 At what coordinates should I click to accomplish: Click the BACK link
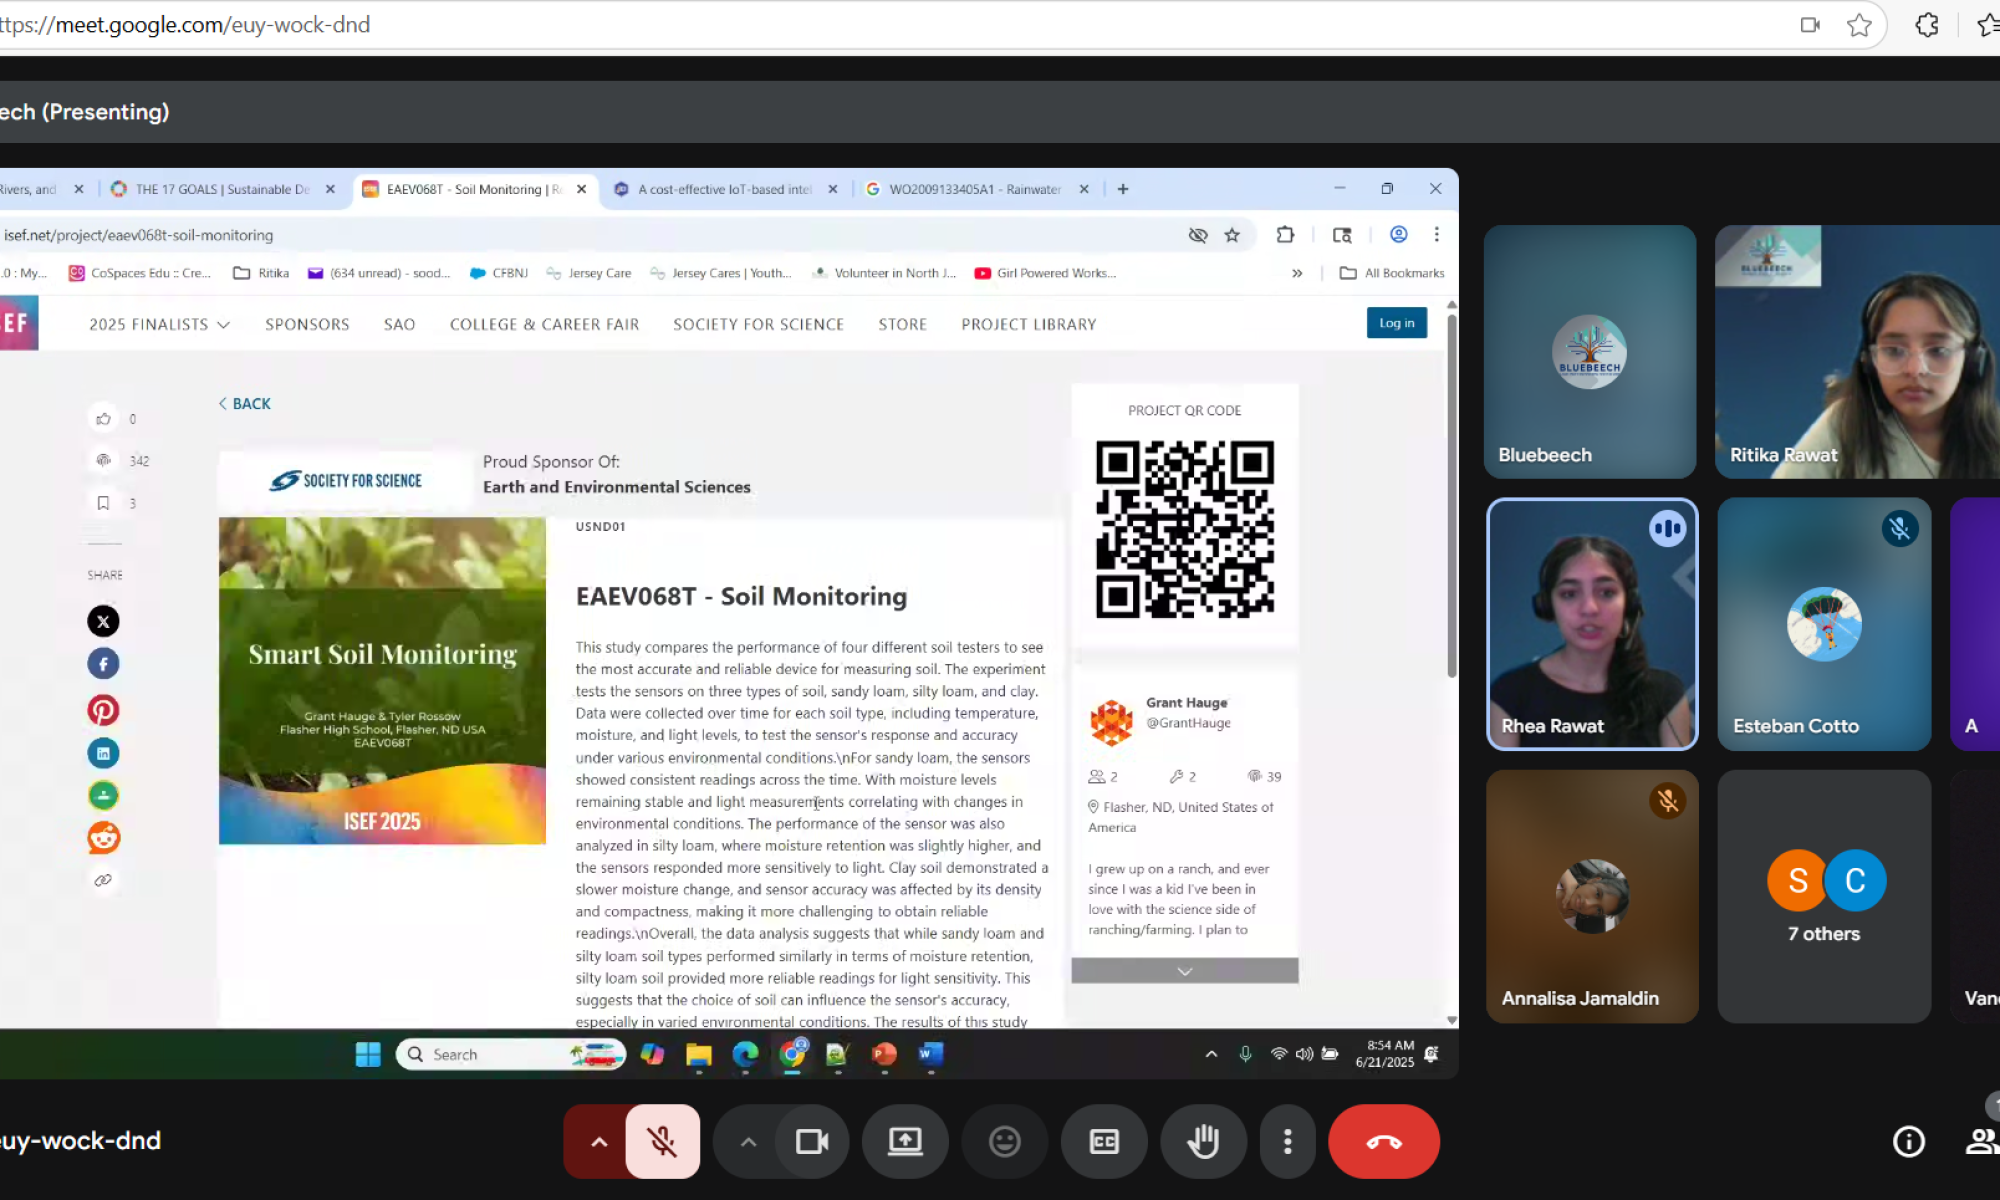pyautogui.click(x=245, y=403)
